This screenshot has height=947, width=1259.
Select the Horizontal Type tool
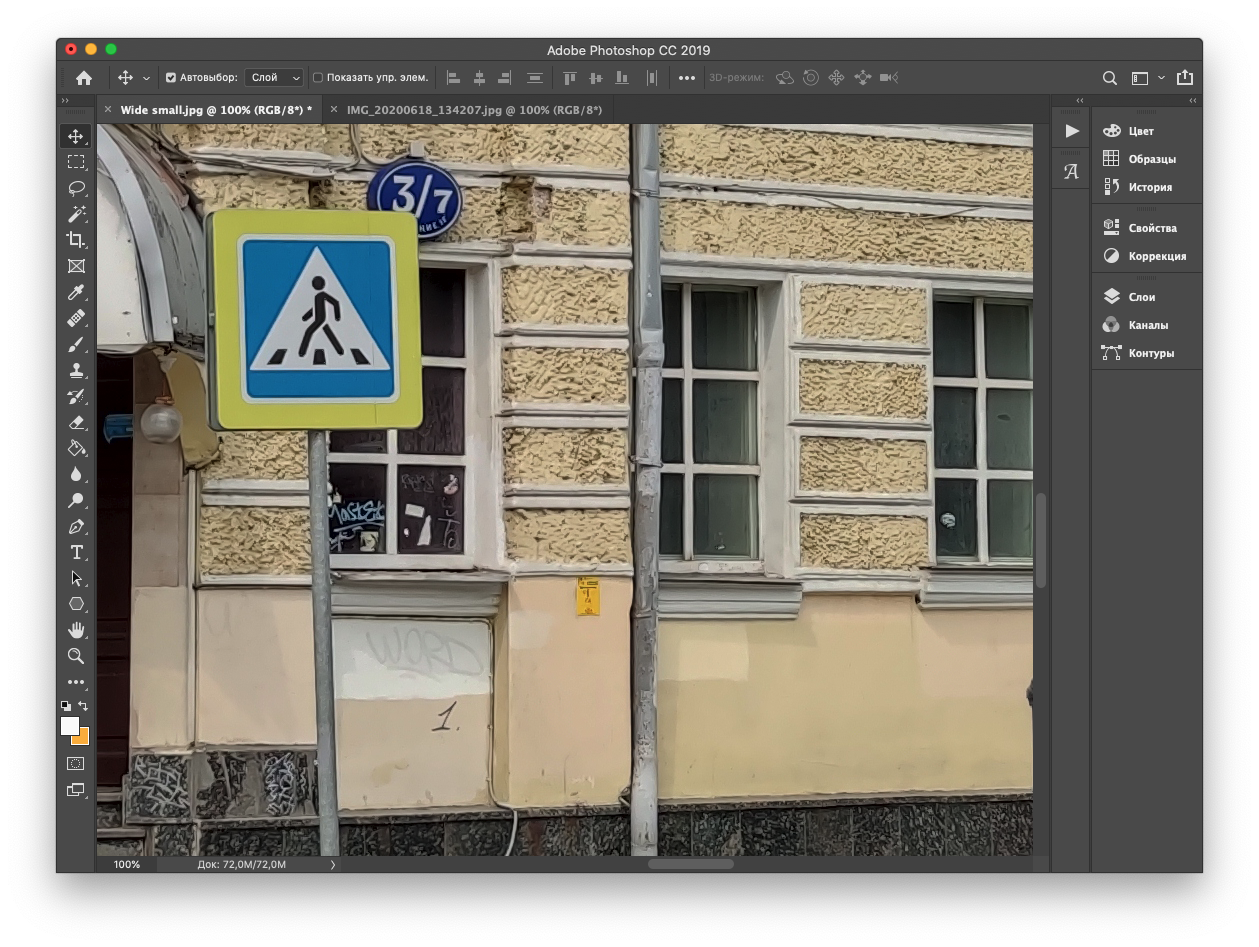76,552
